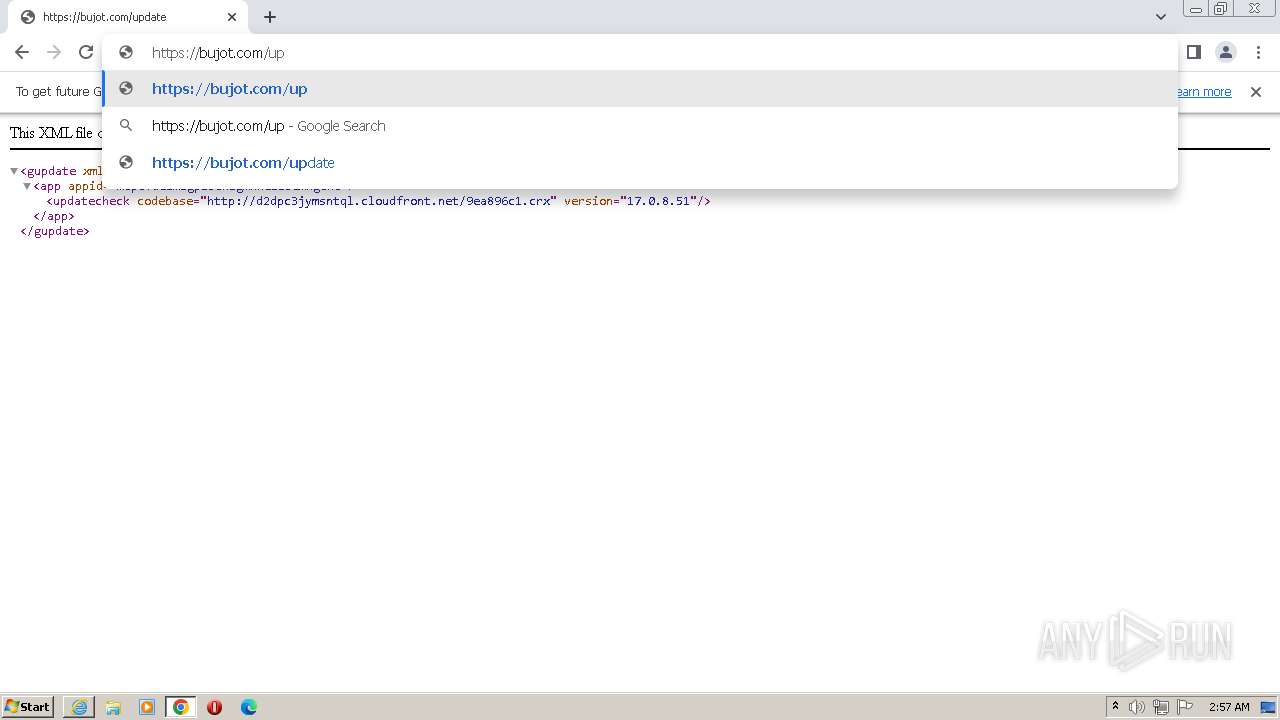Open Microsoft Edge from taskbar
Viewport: 1280px width, 720px height.
click(x=249, y=707)
